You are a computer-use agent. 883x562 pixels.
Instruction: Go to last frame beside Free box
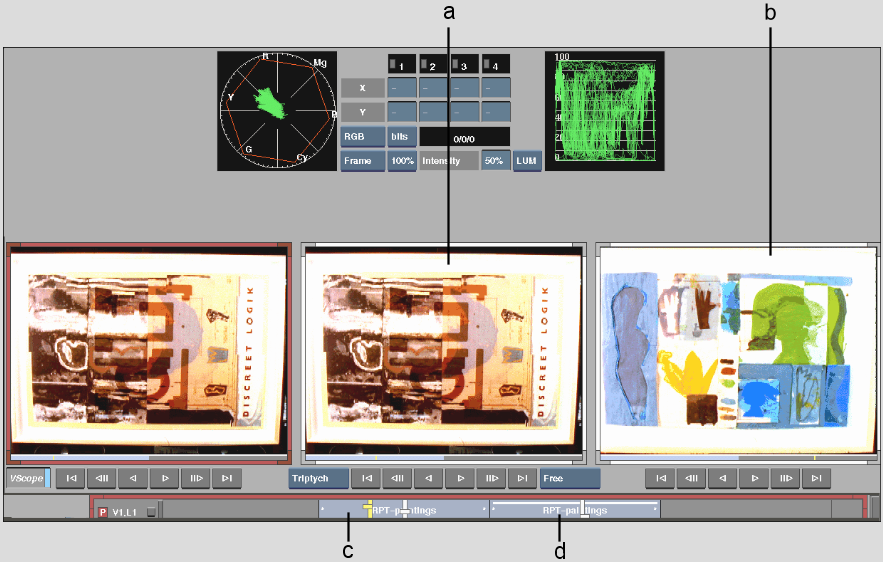(523, 478)
